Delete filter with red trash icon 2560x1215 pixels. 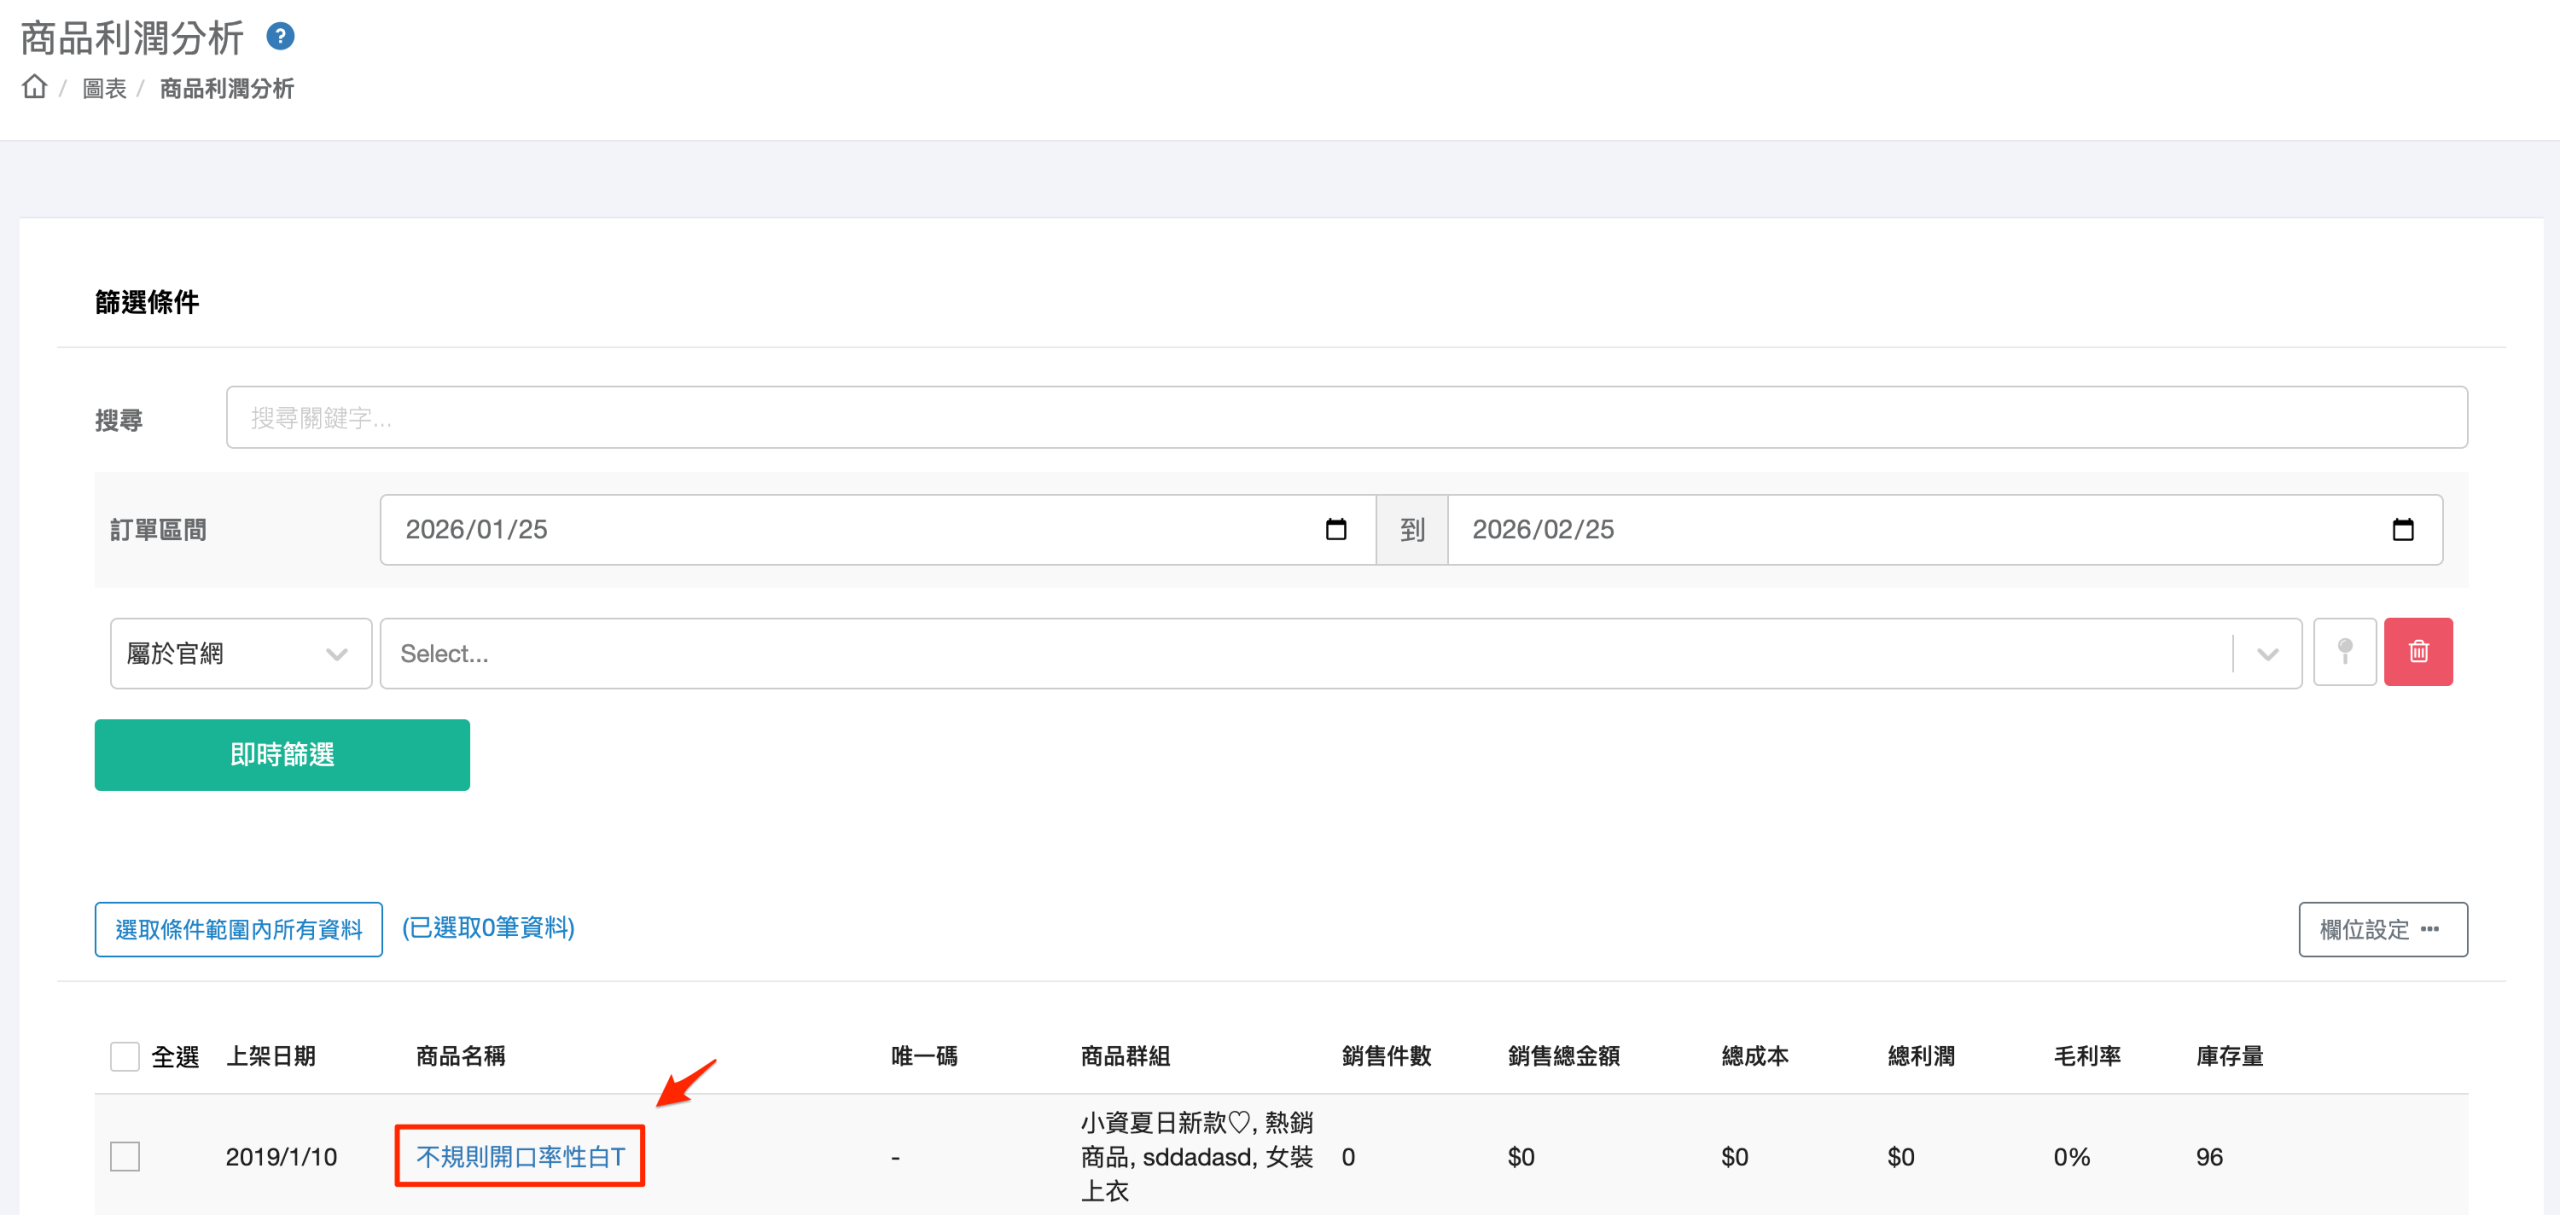2418,652
